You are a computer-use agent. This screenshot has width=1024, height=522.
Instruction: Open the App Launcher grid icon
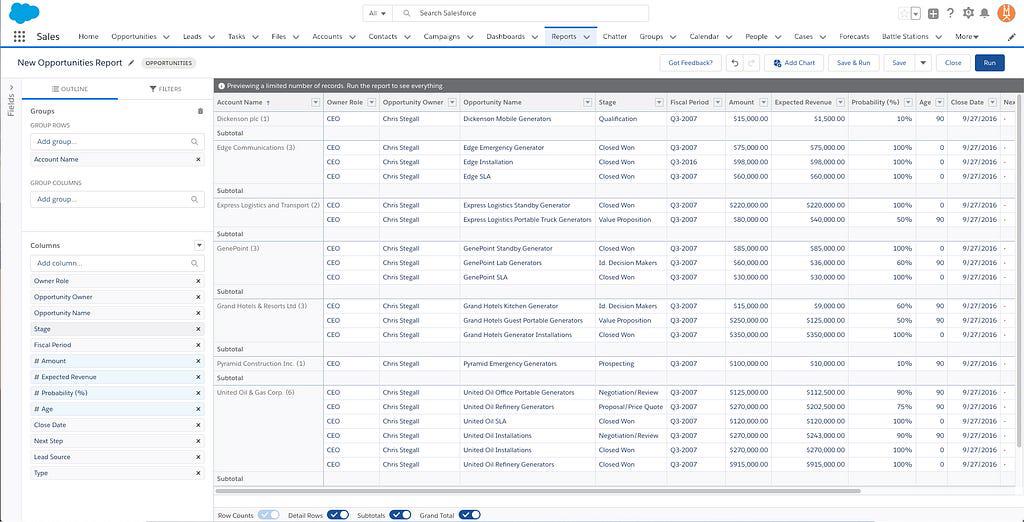[x=19, y=37]
